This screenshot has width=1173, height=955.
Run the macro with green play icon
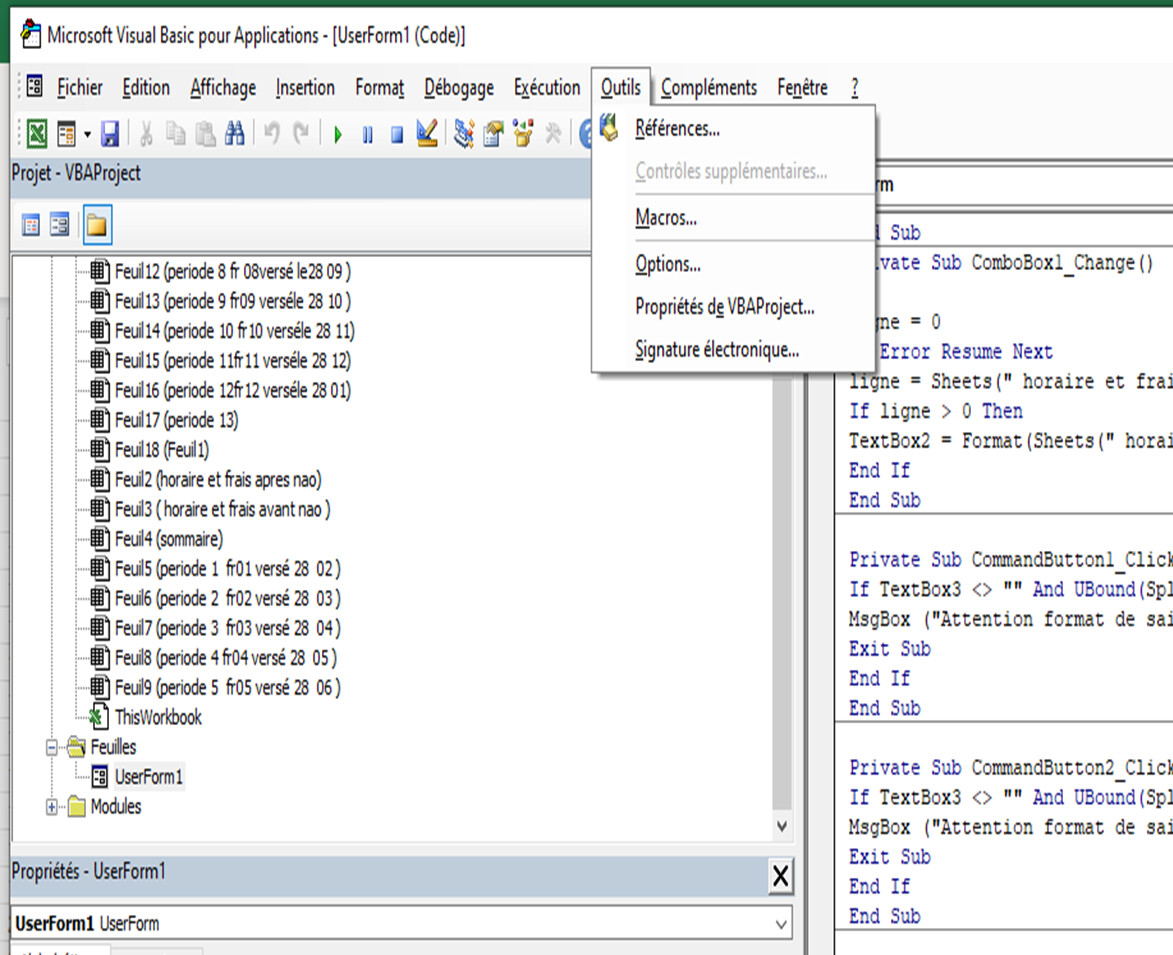pyautogui.click(x=338, y=134)
